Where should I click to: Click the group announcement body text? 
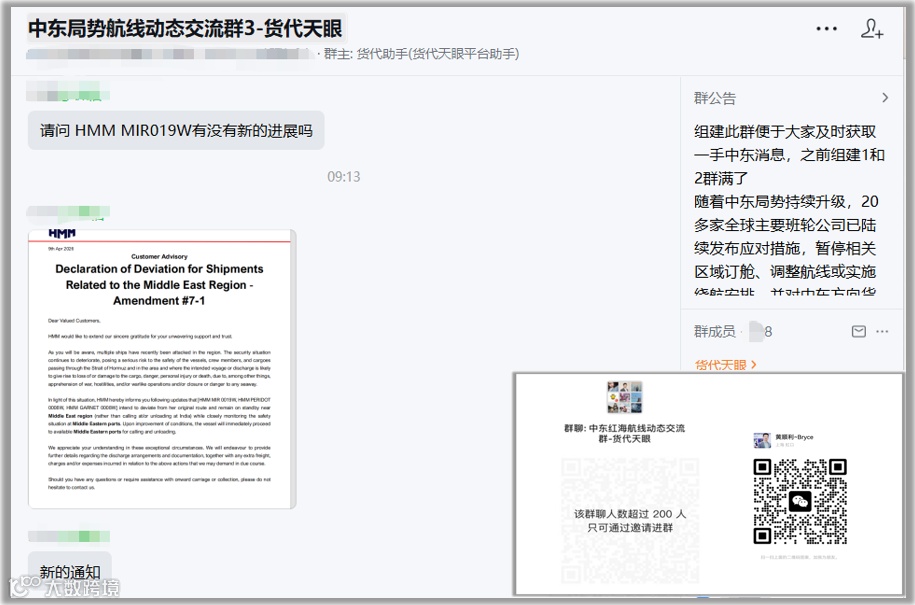[790, 212]
